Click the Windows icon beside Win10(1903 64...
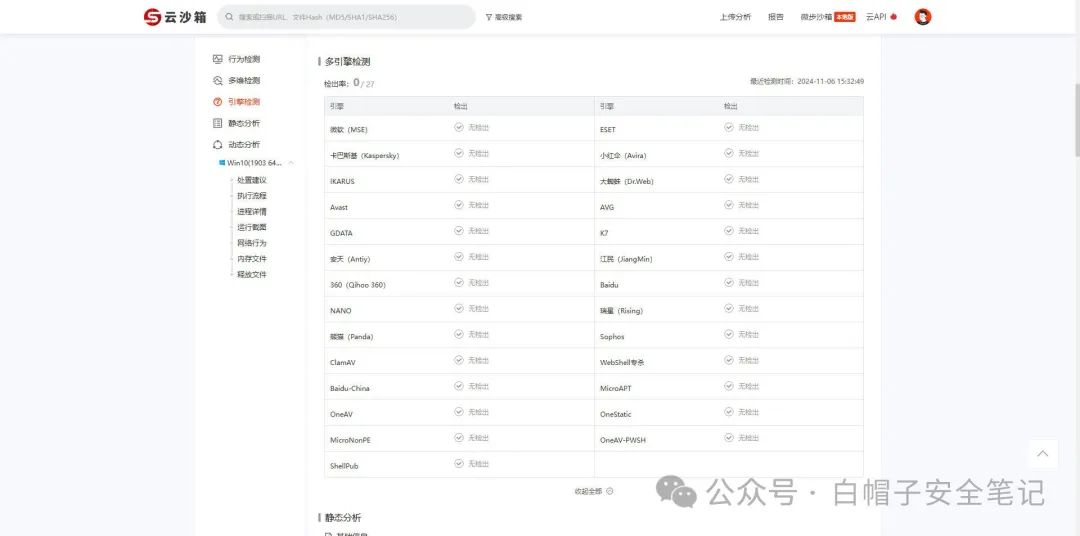1080x536 pixels. (x=222, y=163)
